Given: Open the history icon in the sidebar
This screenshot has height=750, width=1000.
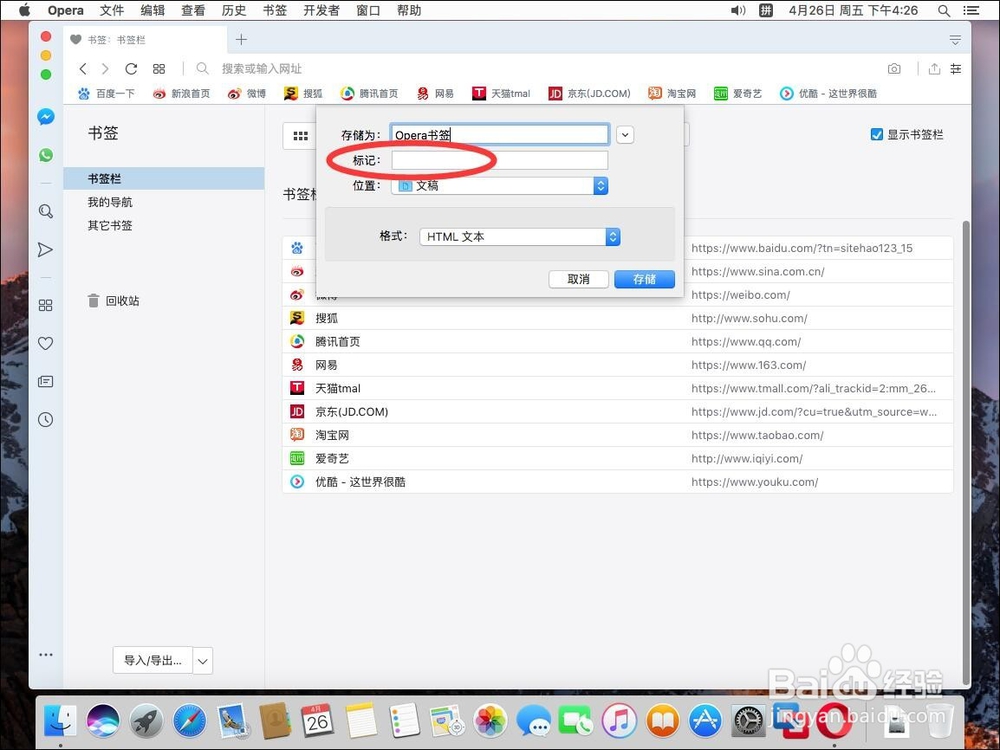Looking at the screenshot, I should (x=45, y=420).
